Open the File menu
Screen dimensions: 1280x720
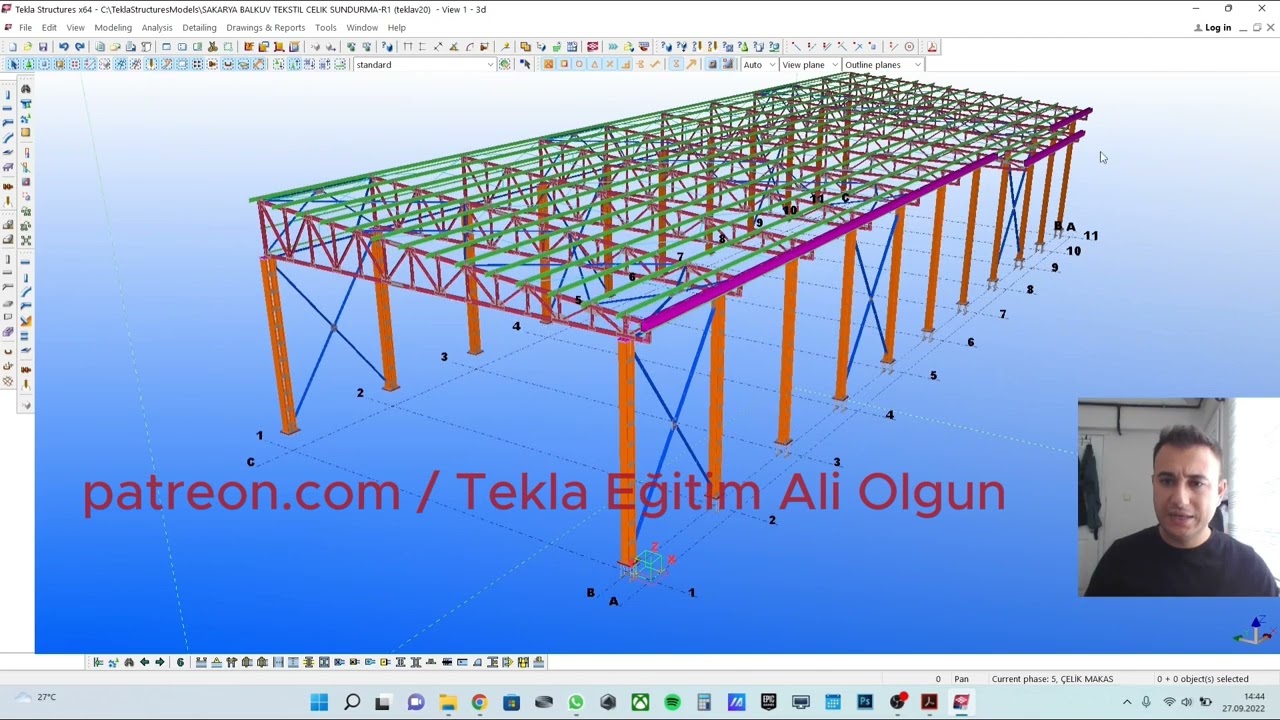tap(25, 27)
